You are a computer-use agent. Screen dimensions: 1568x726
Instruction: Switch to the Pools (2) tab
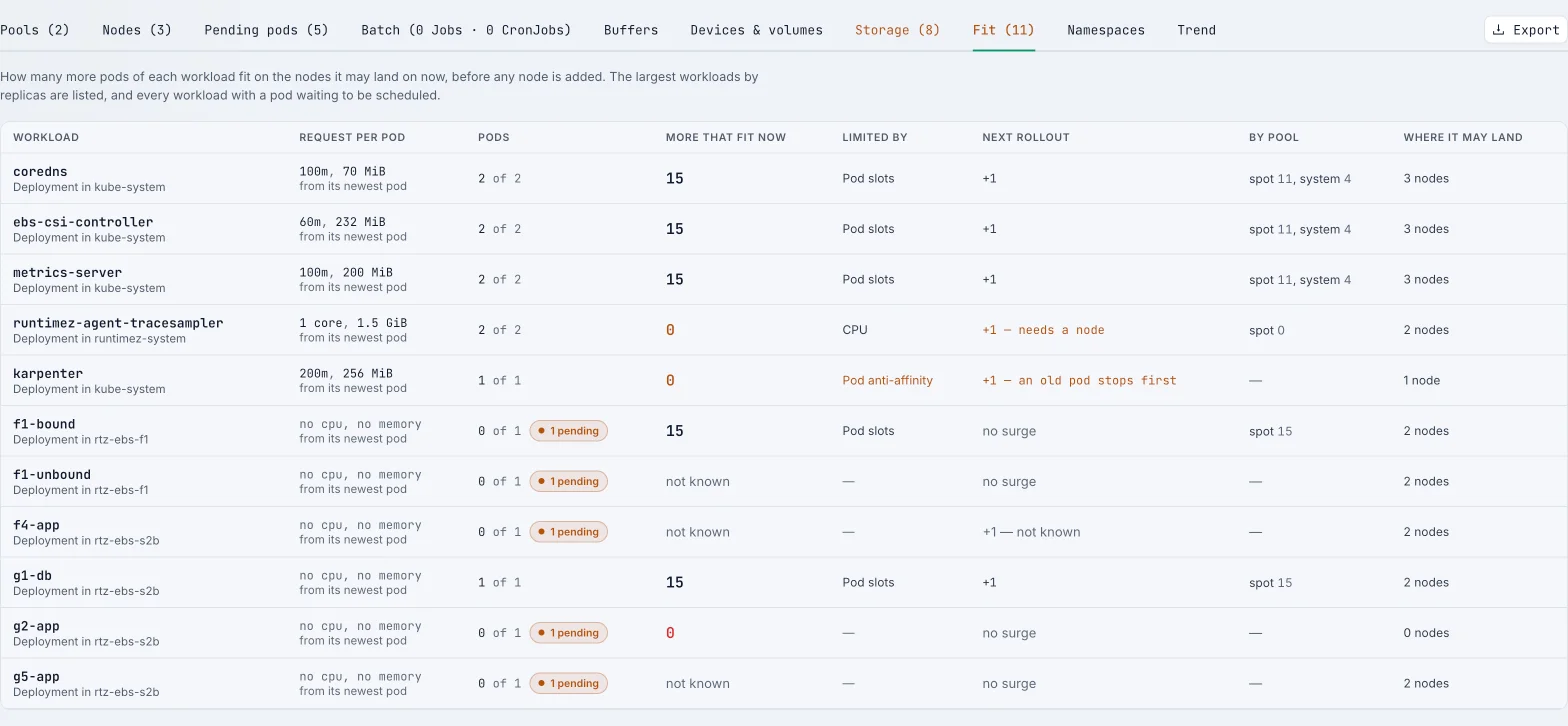pyautogui.click(x=35, y=30)
